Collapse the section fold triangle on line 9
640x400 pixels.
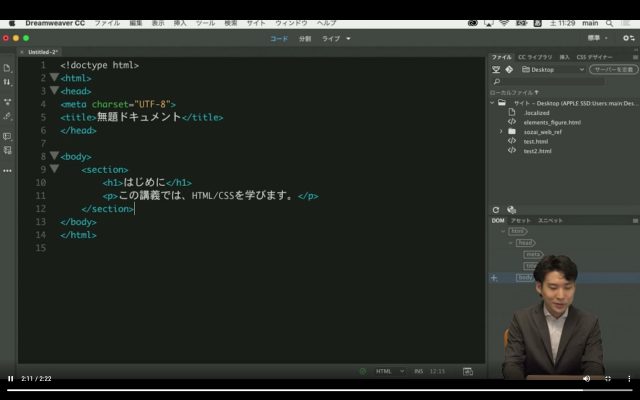pyautogui.click(x=54, y=169)
